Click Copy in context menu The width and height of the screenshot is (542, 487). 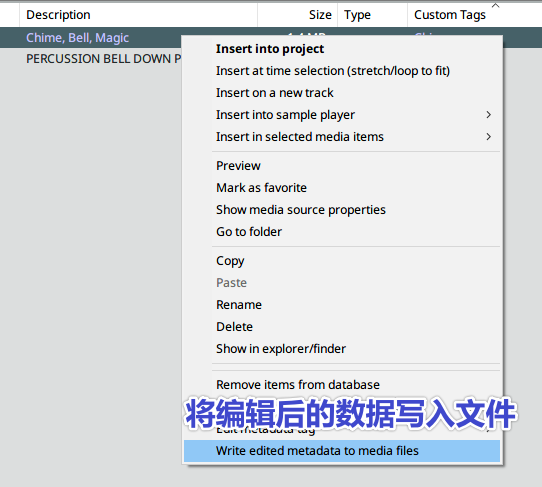click(x=342, y=261)
